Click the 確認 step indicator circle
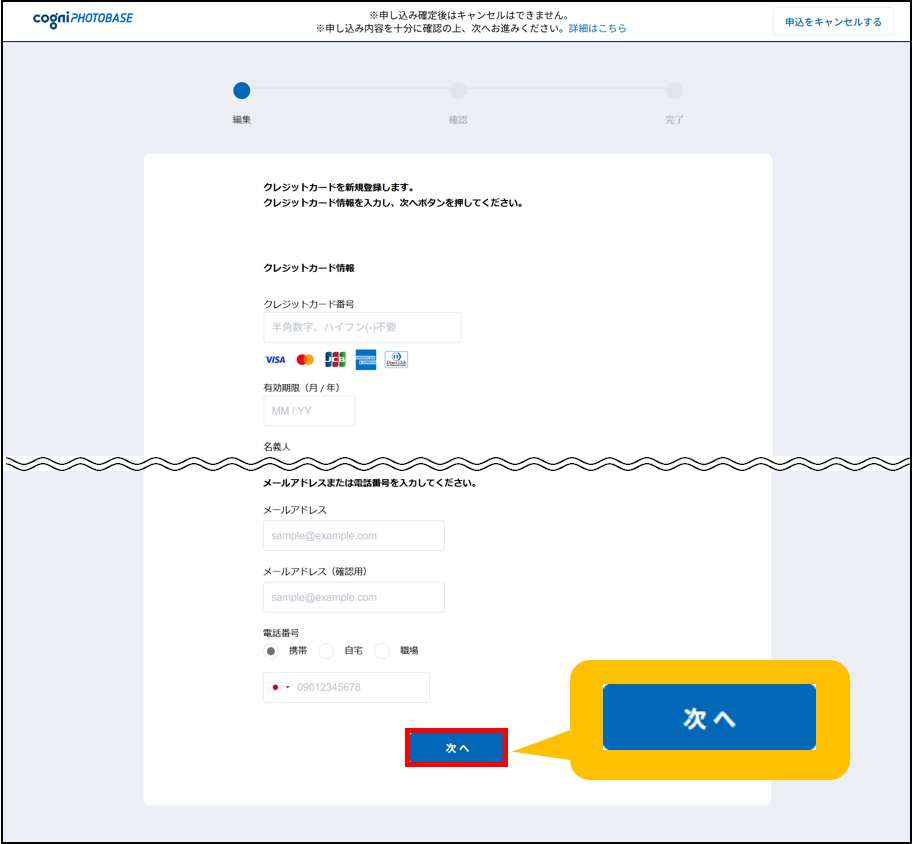Image resolution: width=912 pixels, height=844 pixels. (458, 91)
